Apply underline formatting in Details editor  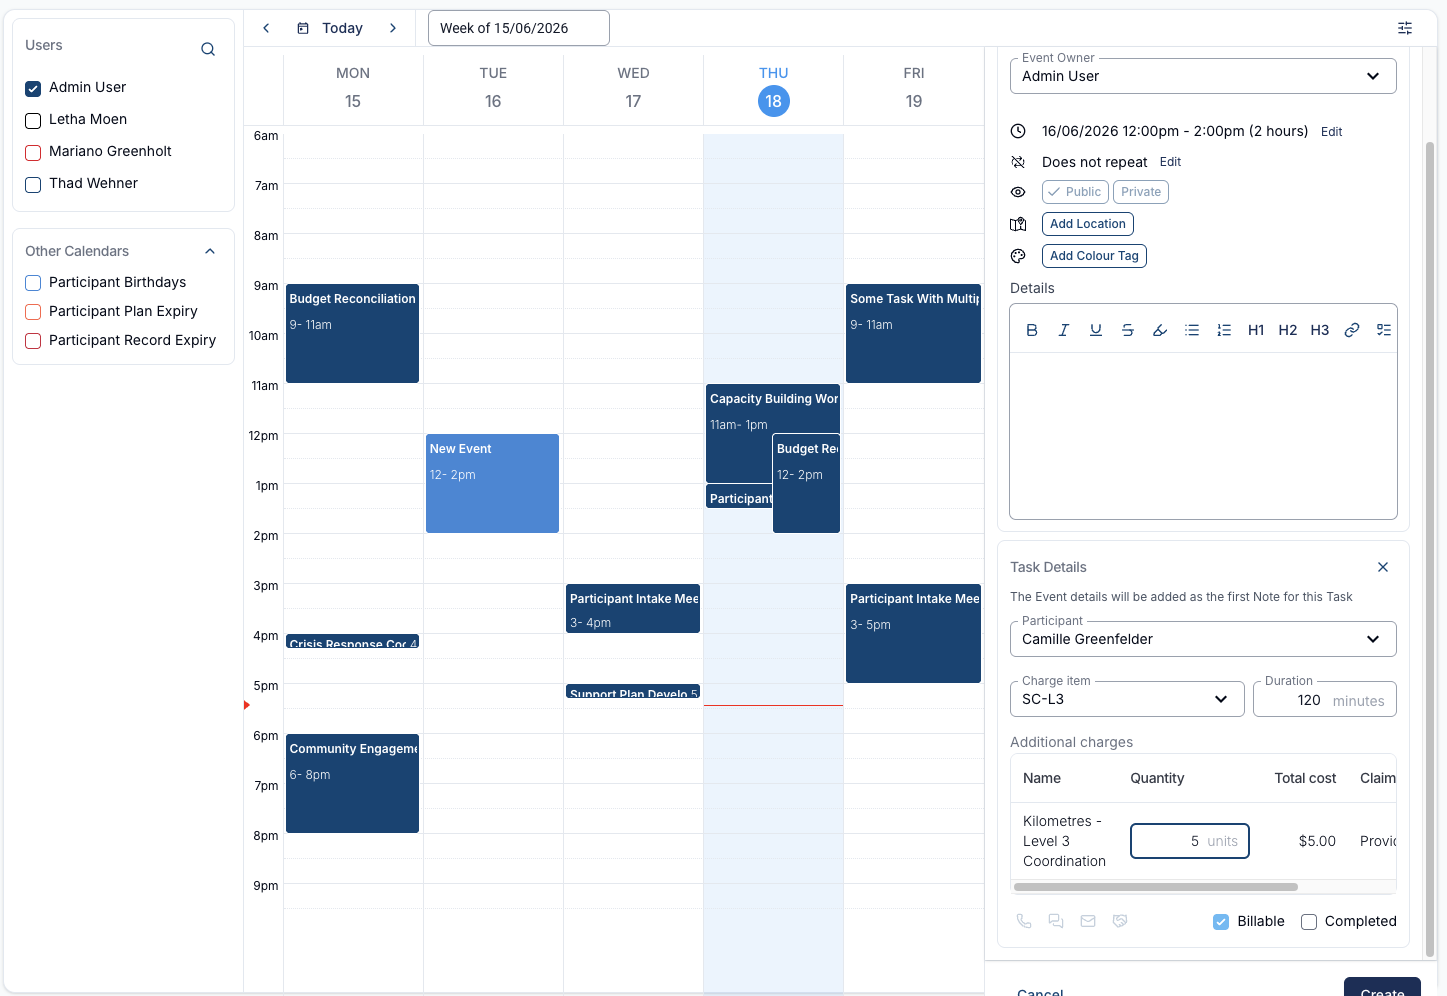(1096, 330)
